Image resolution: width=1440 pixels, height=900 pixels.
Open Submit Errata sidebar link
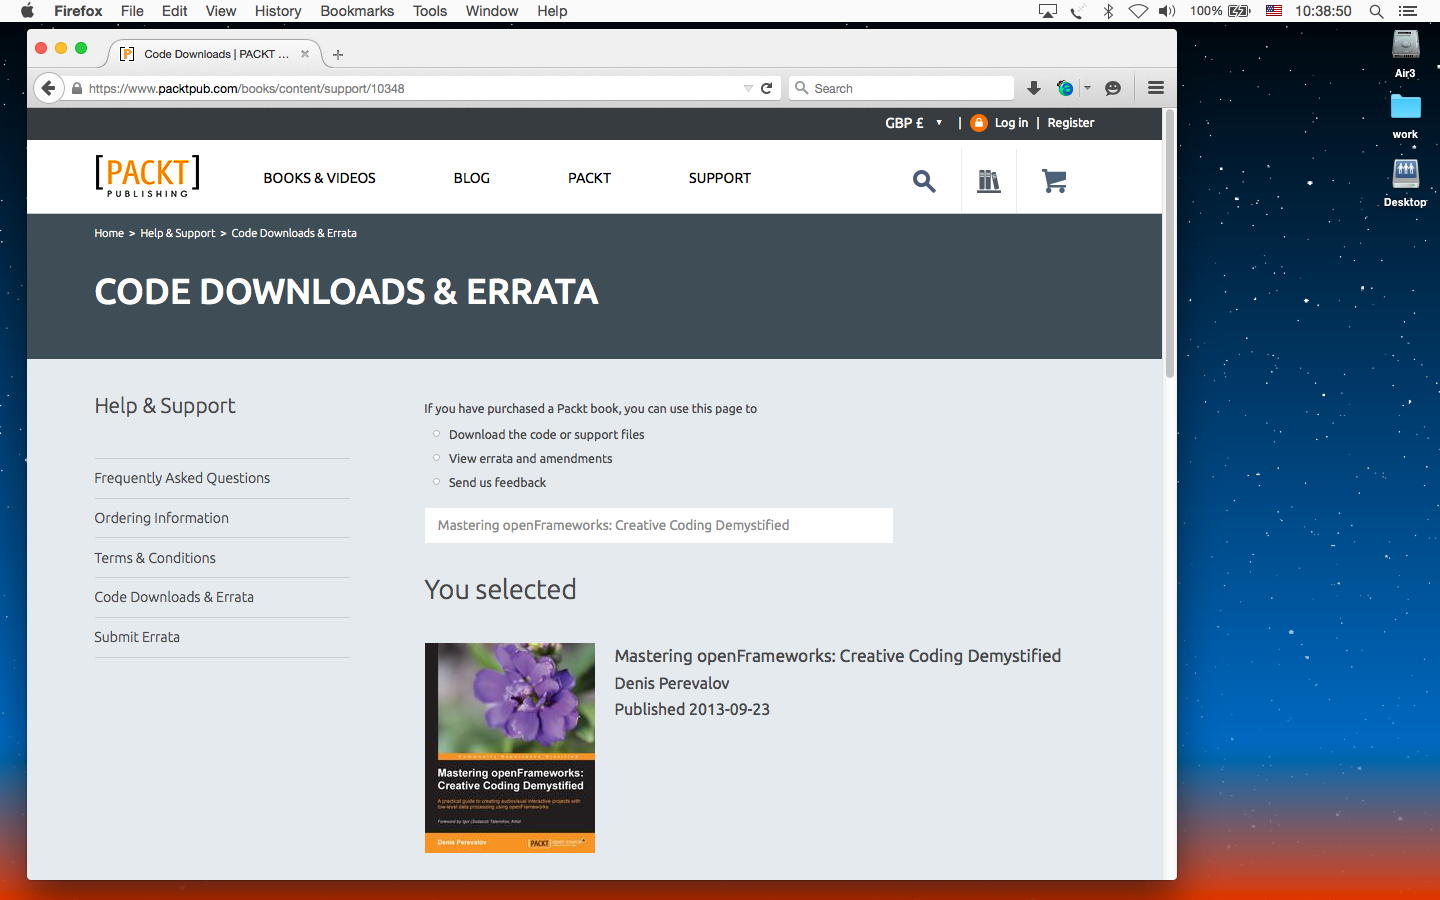137,637
